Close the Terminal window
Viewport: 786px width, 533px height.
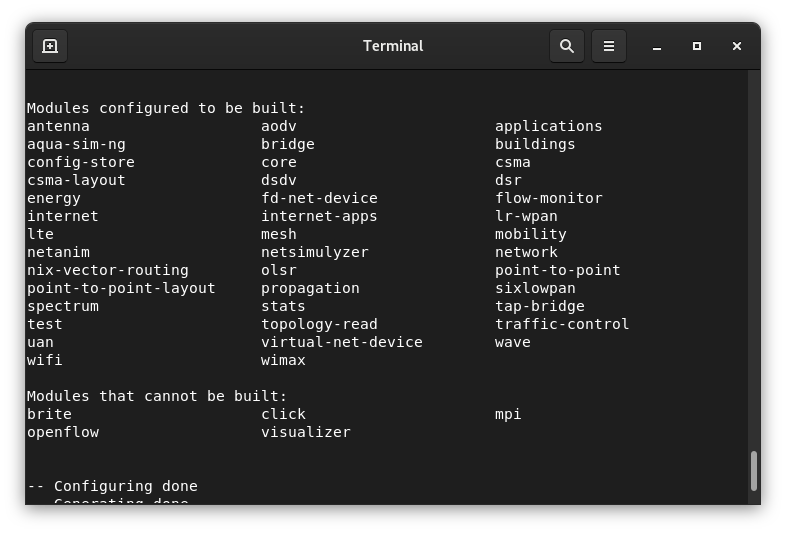[736, 46]
